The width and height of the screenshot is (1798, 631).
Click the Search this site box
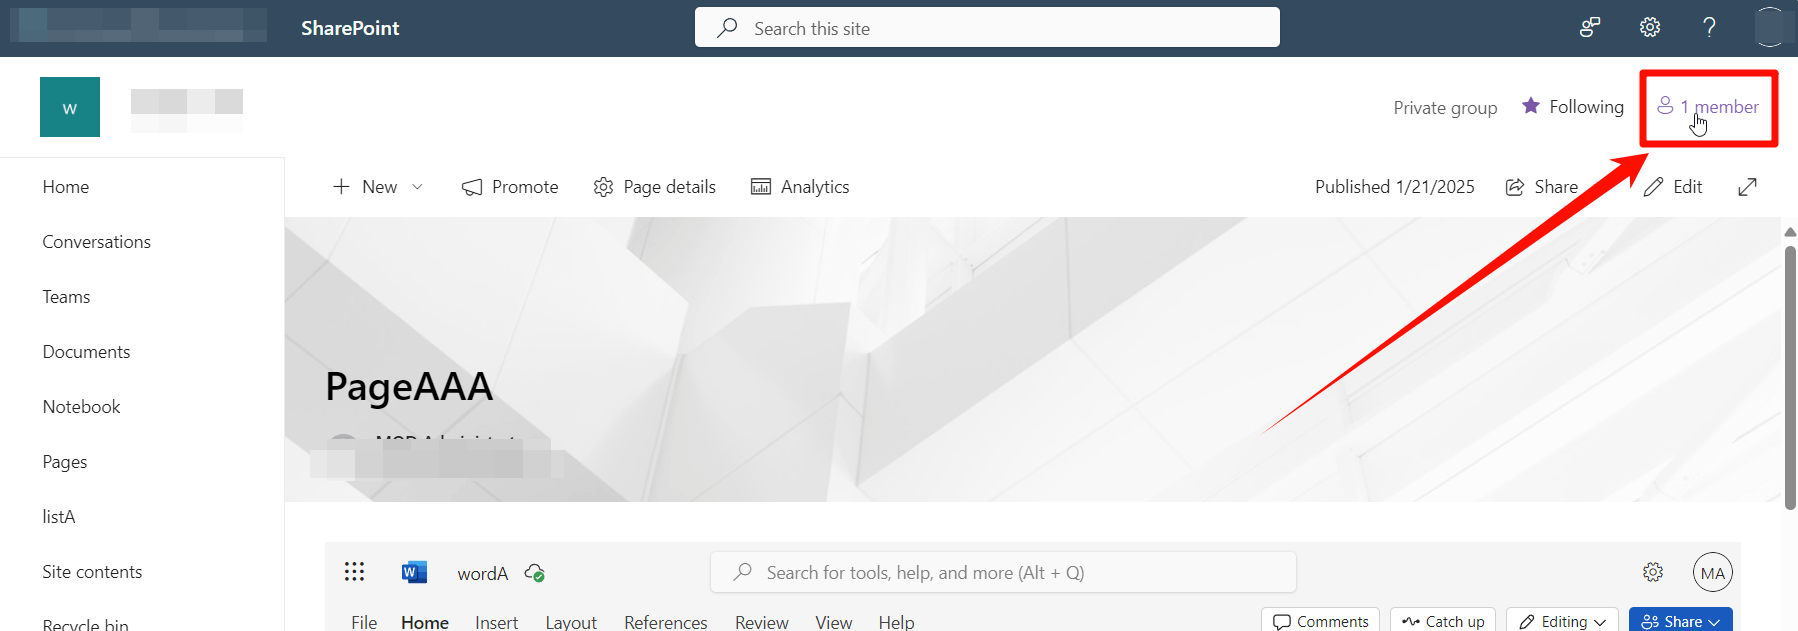[987, 28]
